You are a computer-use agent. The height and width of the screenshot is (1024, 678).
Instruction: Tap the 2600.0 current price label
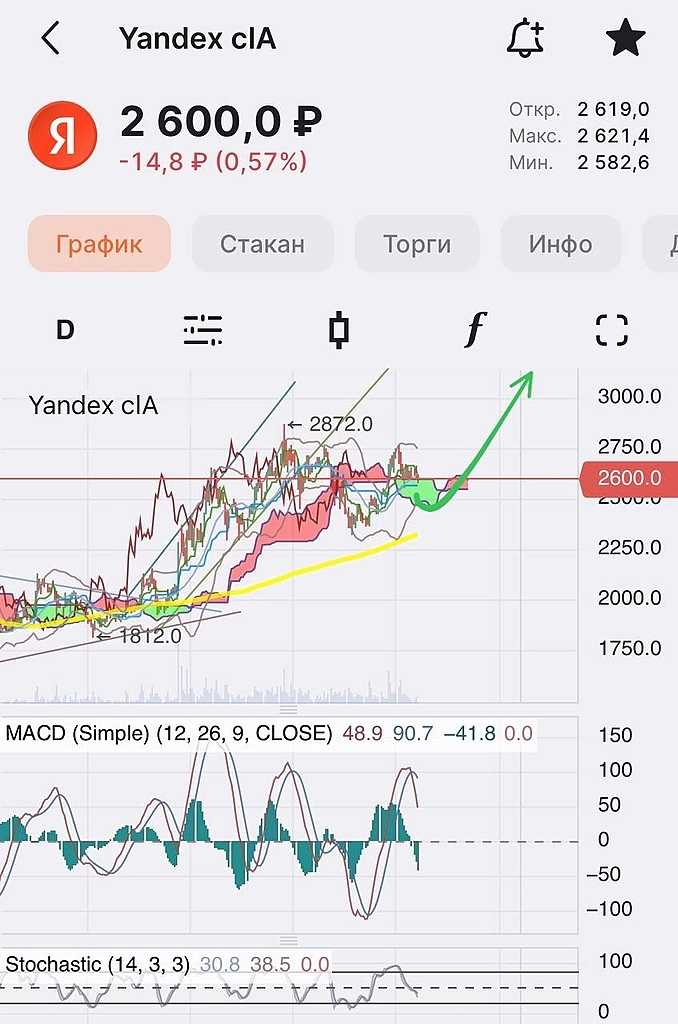[x=628, y=478]
